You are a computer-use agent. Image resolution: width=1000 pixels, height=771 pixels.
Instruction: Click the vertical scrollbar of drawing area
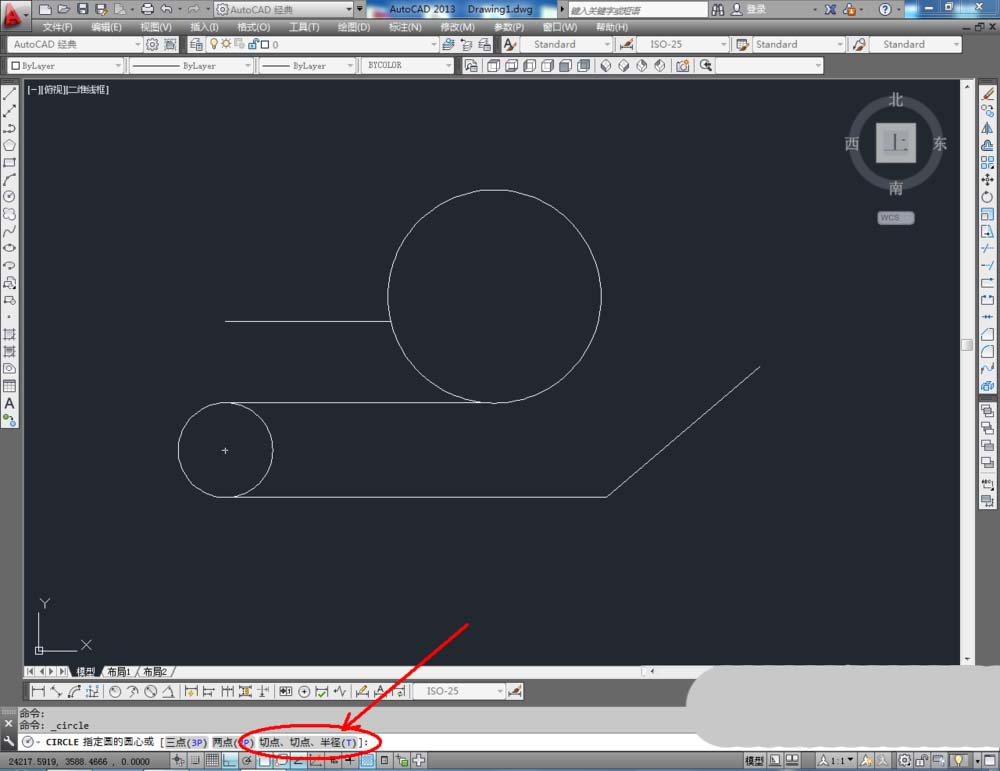tap(967, 344)
